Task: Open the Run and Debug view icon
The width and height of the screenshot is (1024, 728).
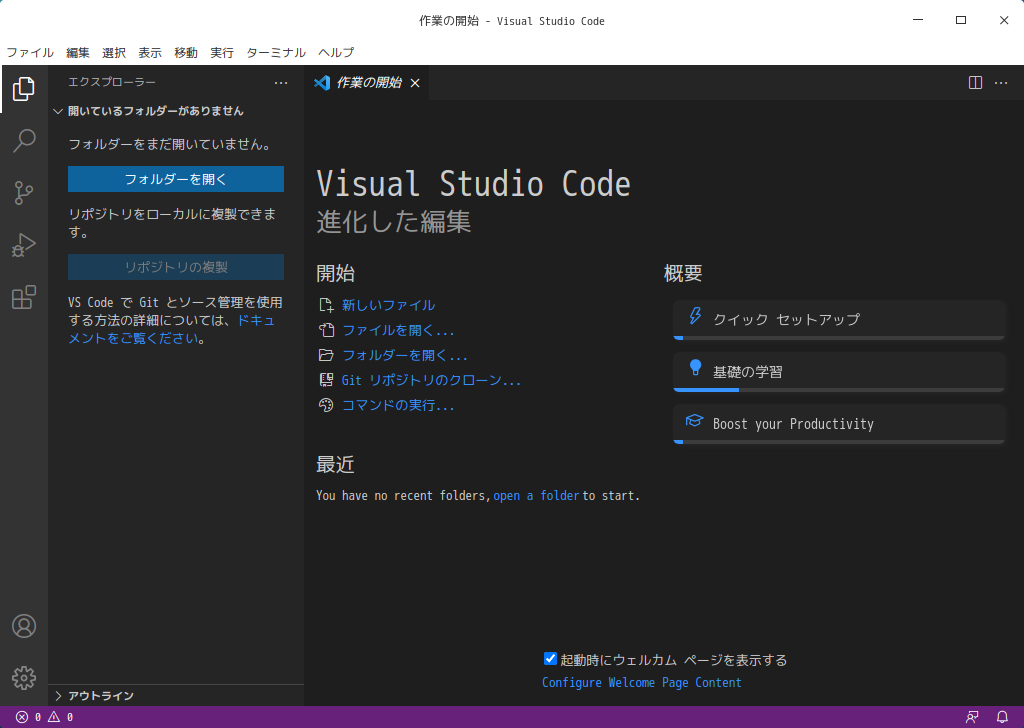Action: 24,245
